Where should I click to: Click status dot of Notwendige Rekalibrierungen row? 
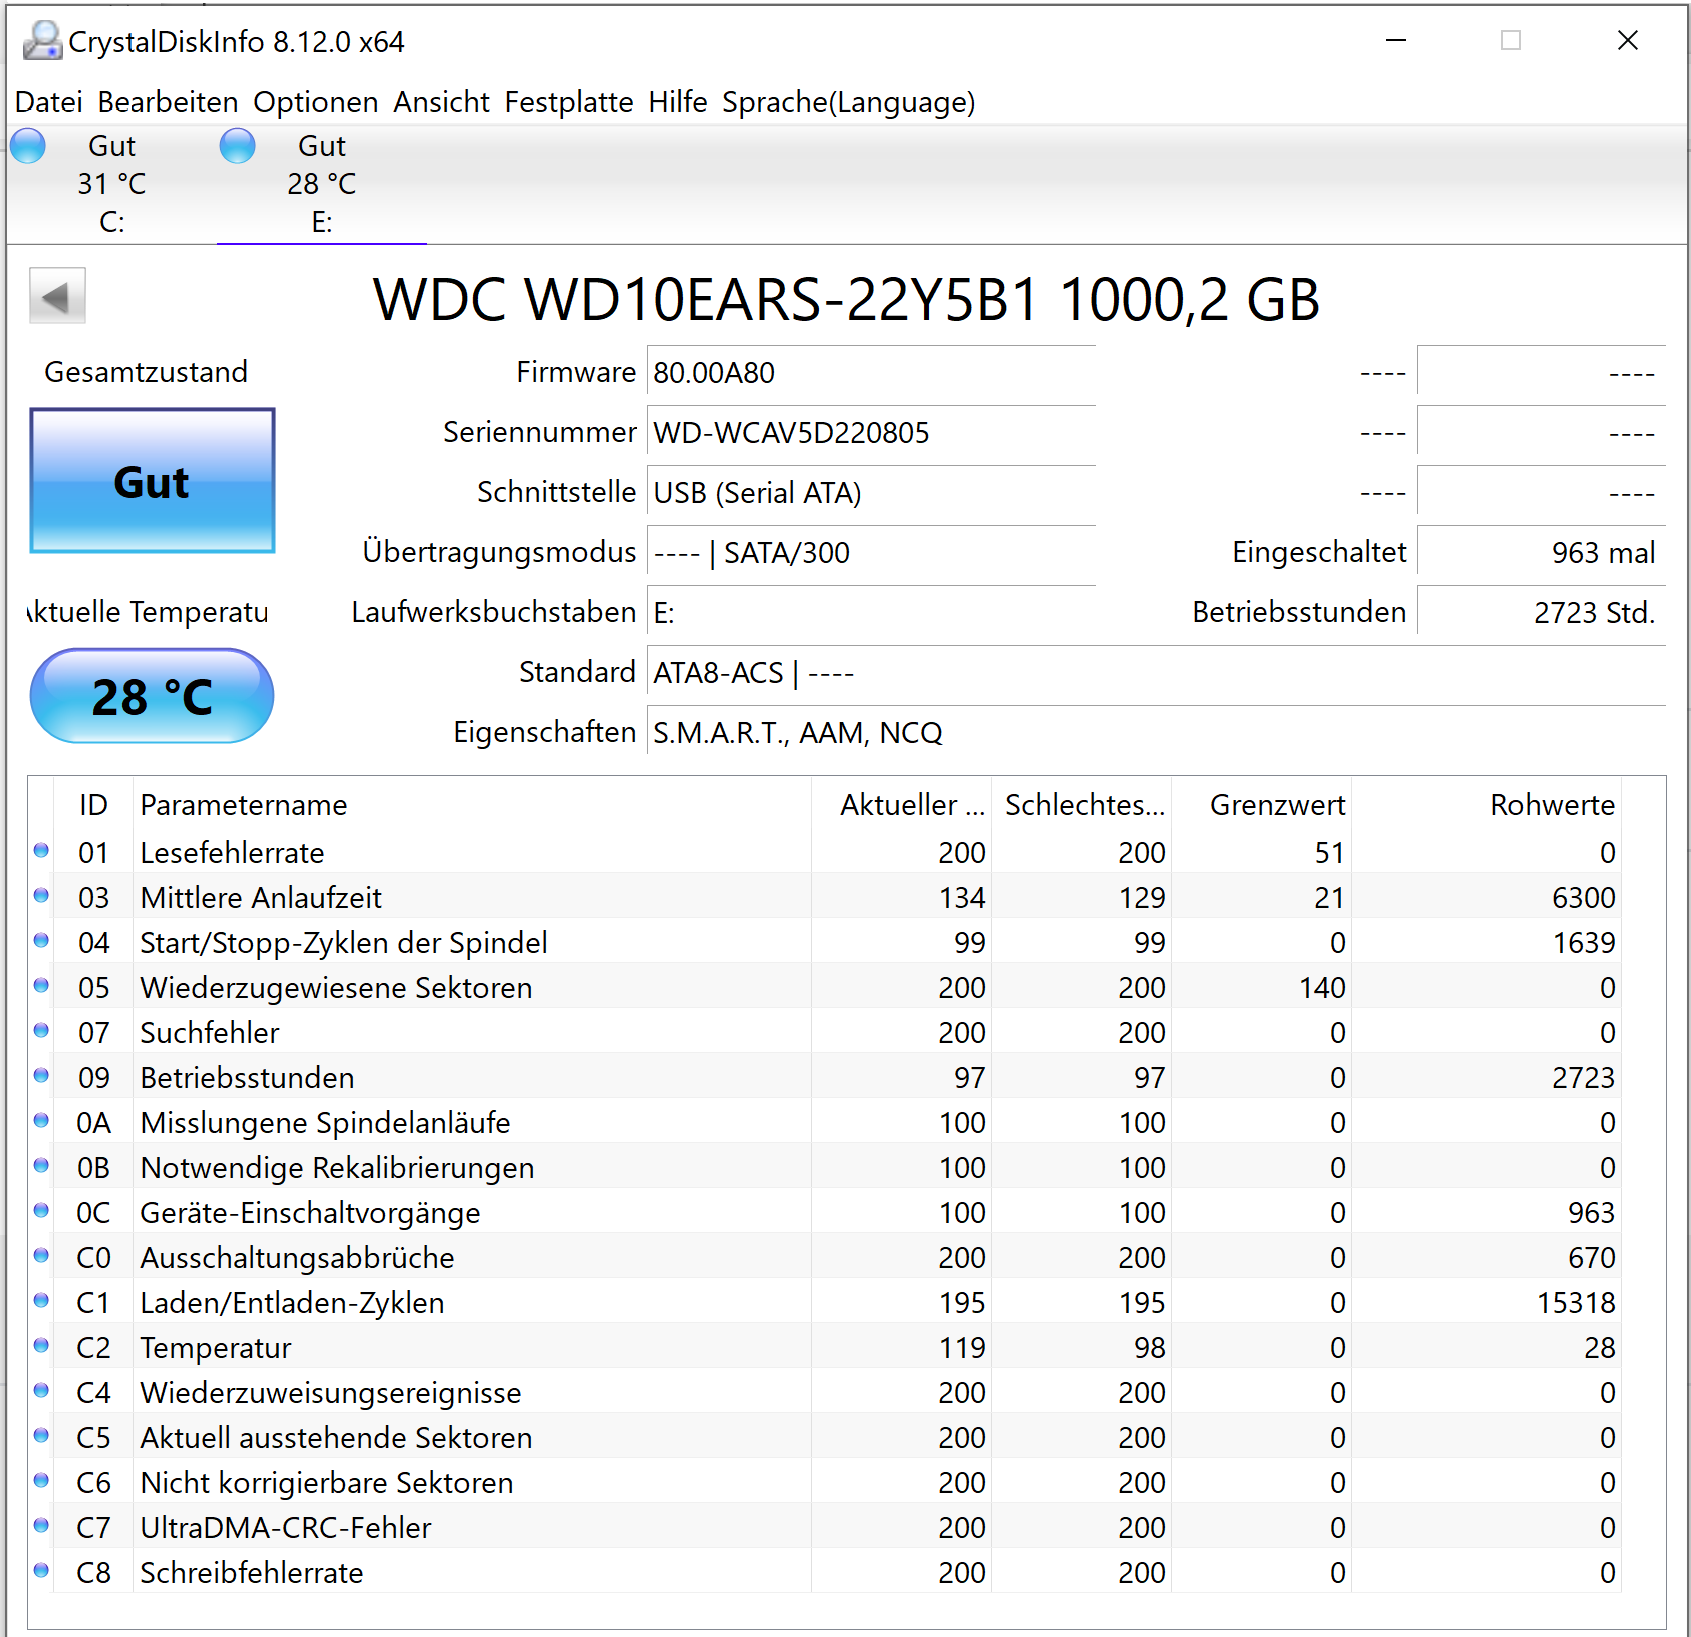(x=41, y=1165)
